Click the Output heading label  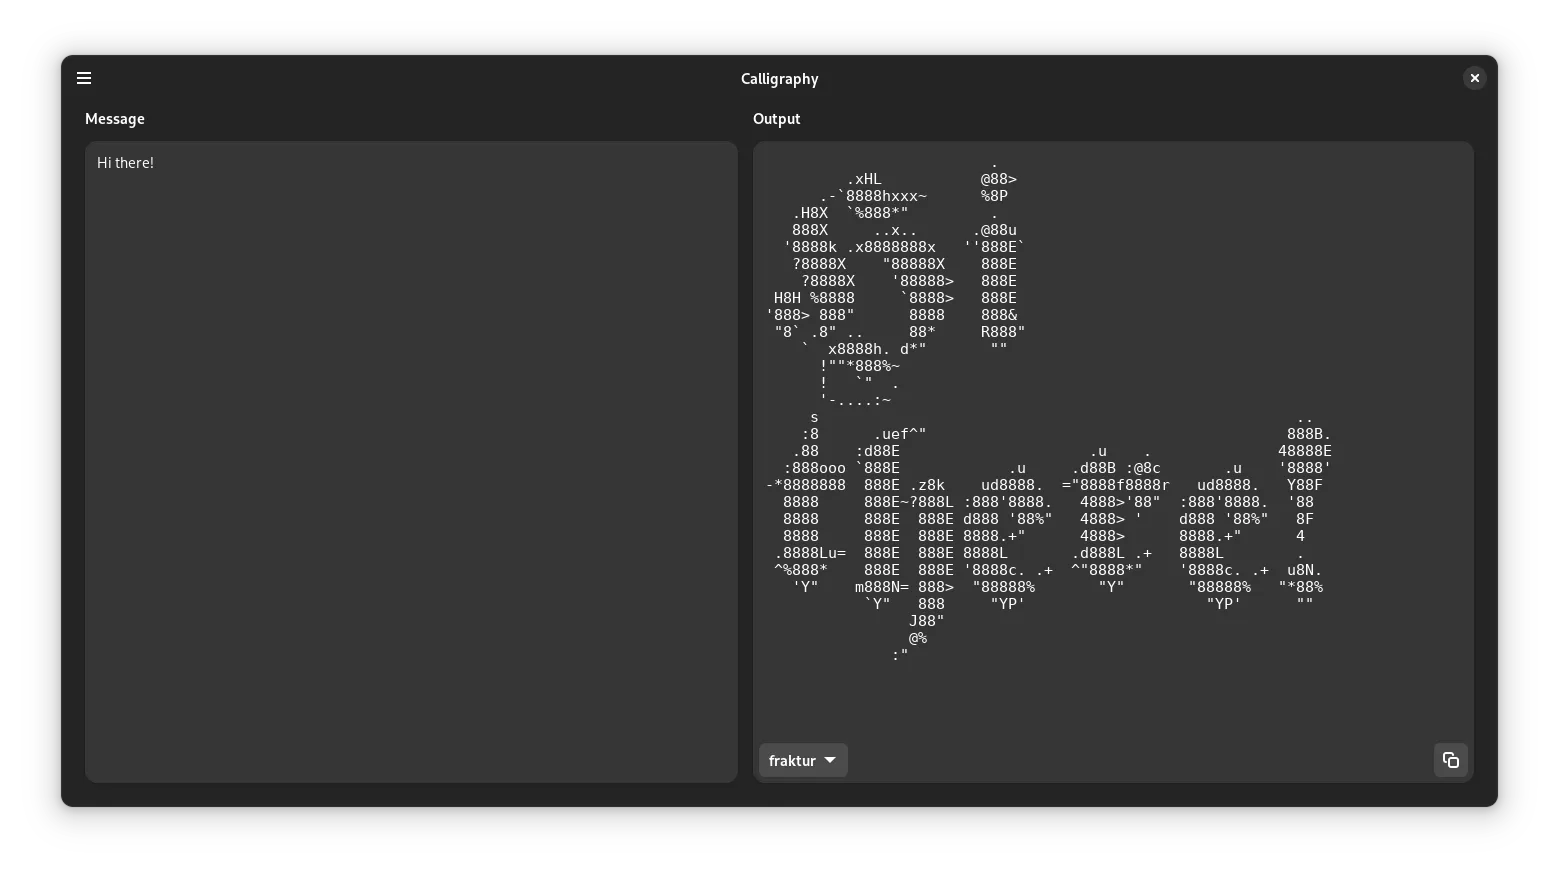776,119
